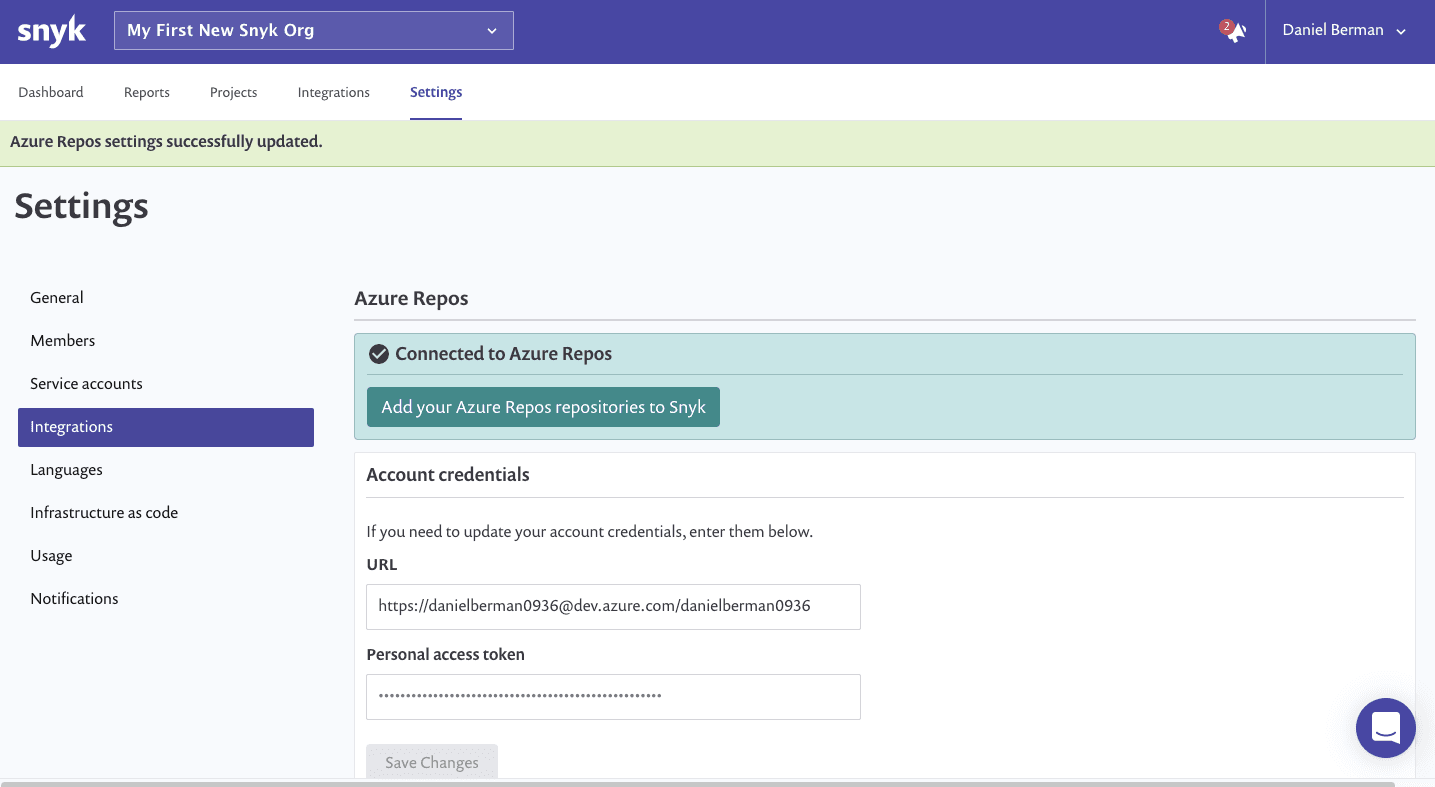Open the My First New Snyk Org dropdown
The height and width of the screenshot is (787, 1435).
(x=314, y=30)
